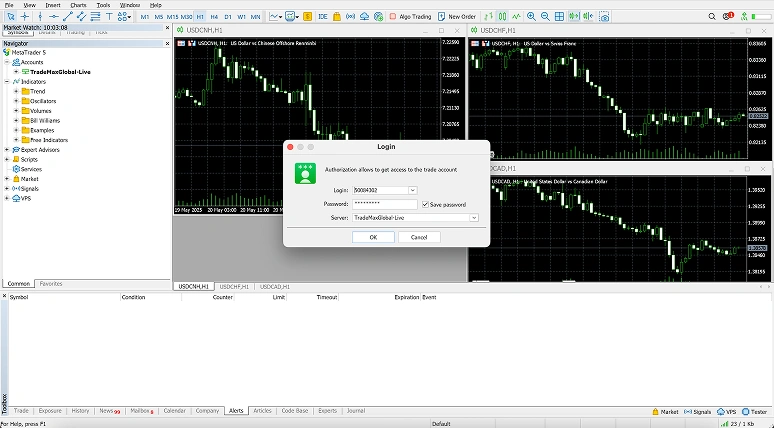Open a New Order from toolbar
This screenshot has height=428, width=774.
tap(457, 17)
